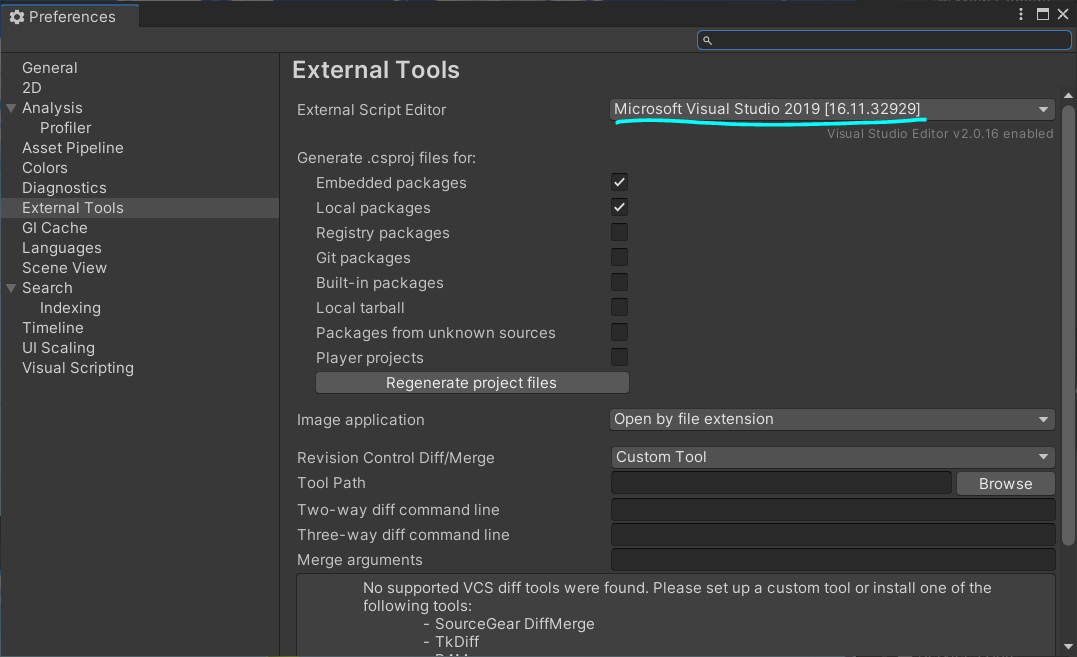Focus the preferences search field
The image size is (1077, 657).
tap(884, 41)
